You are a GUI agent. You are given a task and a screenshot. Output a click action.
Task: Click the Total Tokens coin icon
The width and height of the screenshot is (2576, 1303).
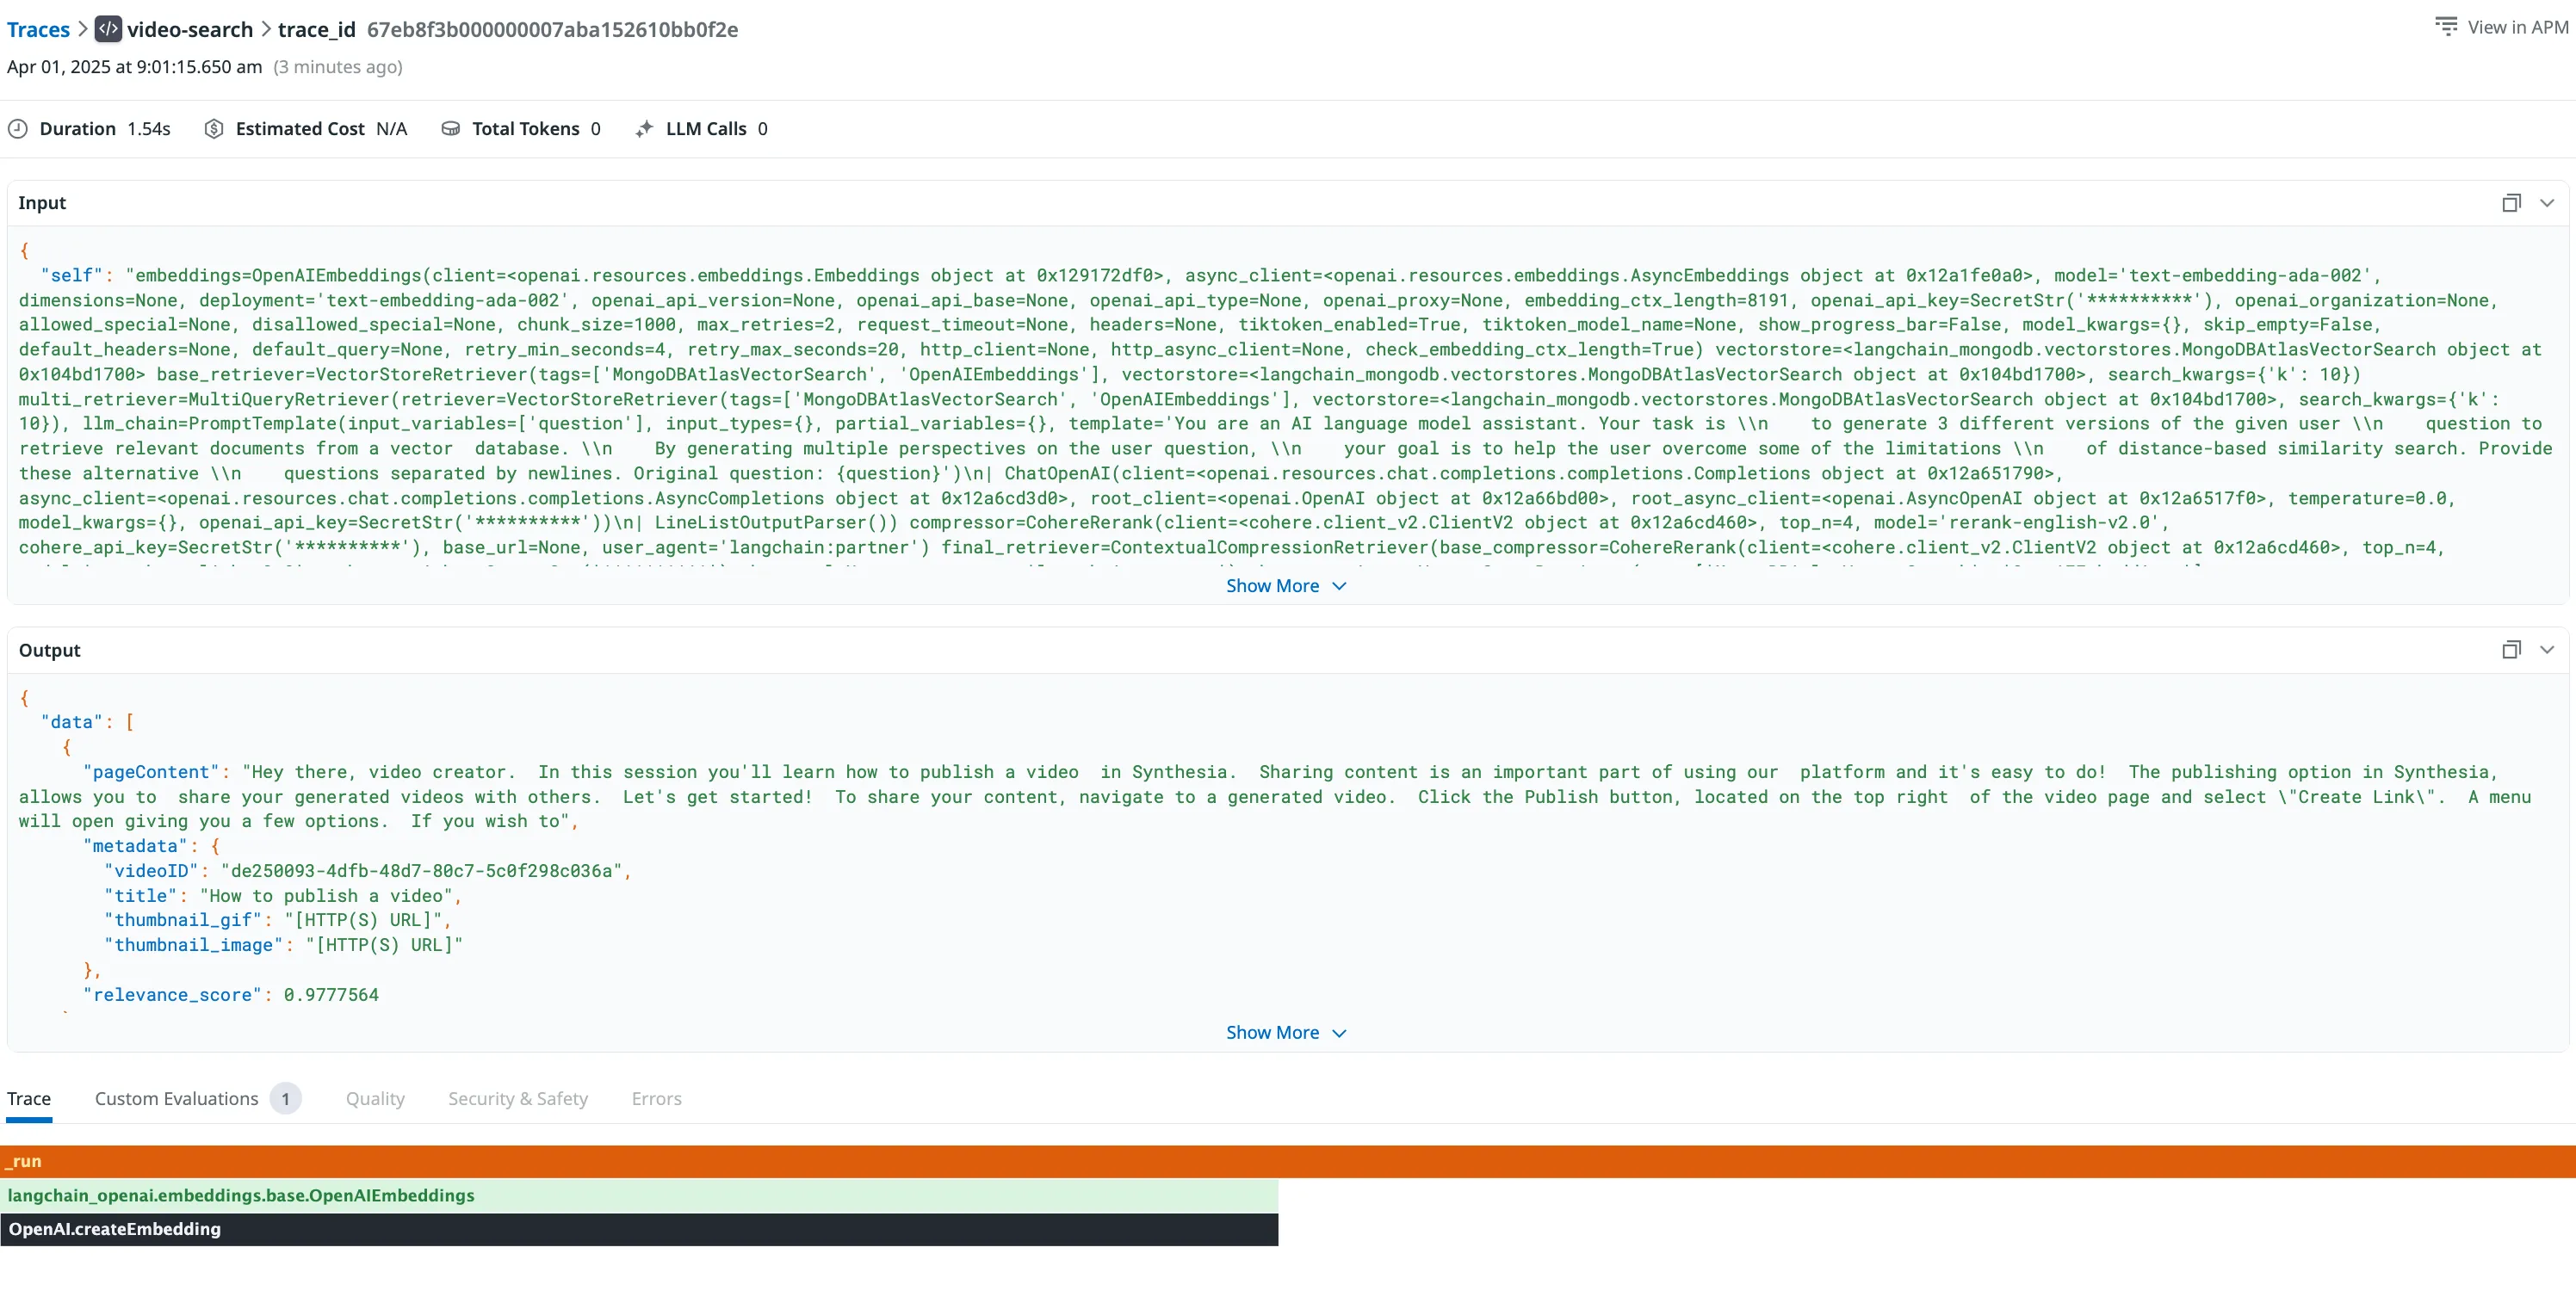[451, 129]
